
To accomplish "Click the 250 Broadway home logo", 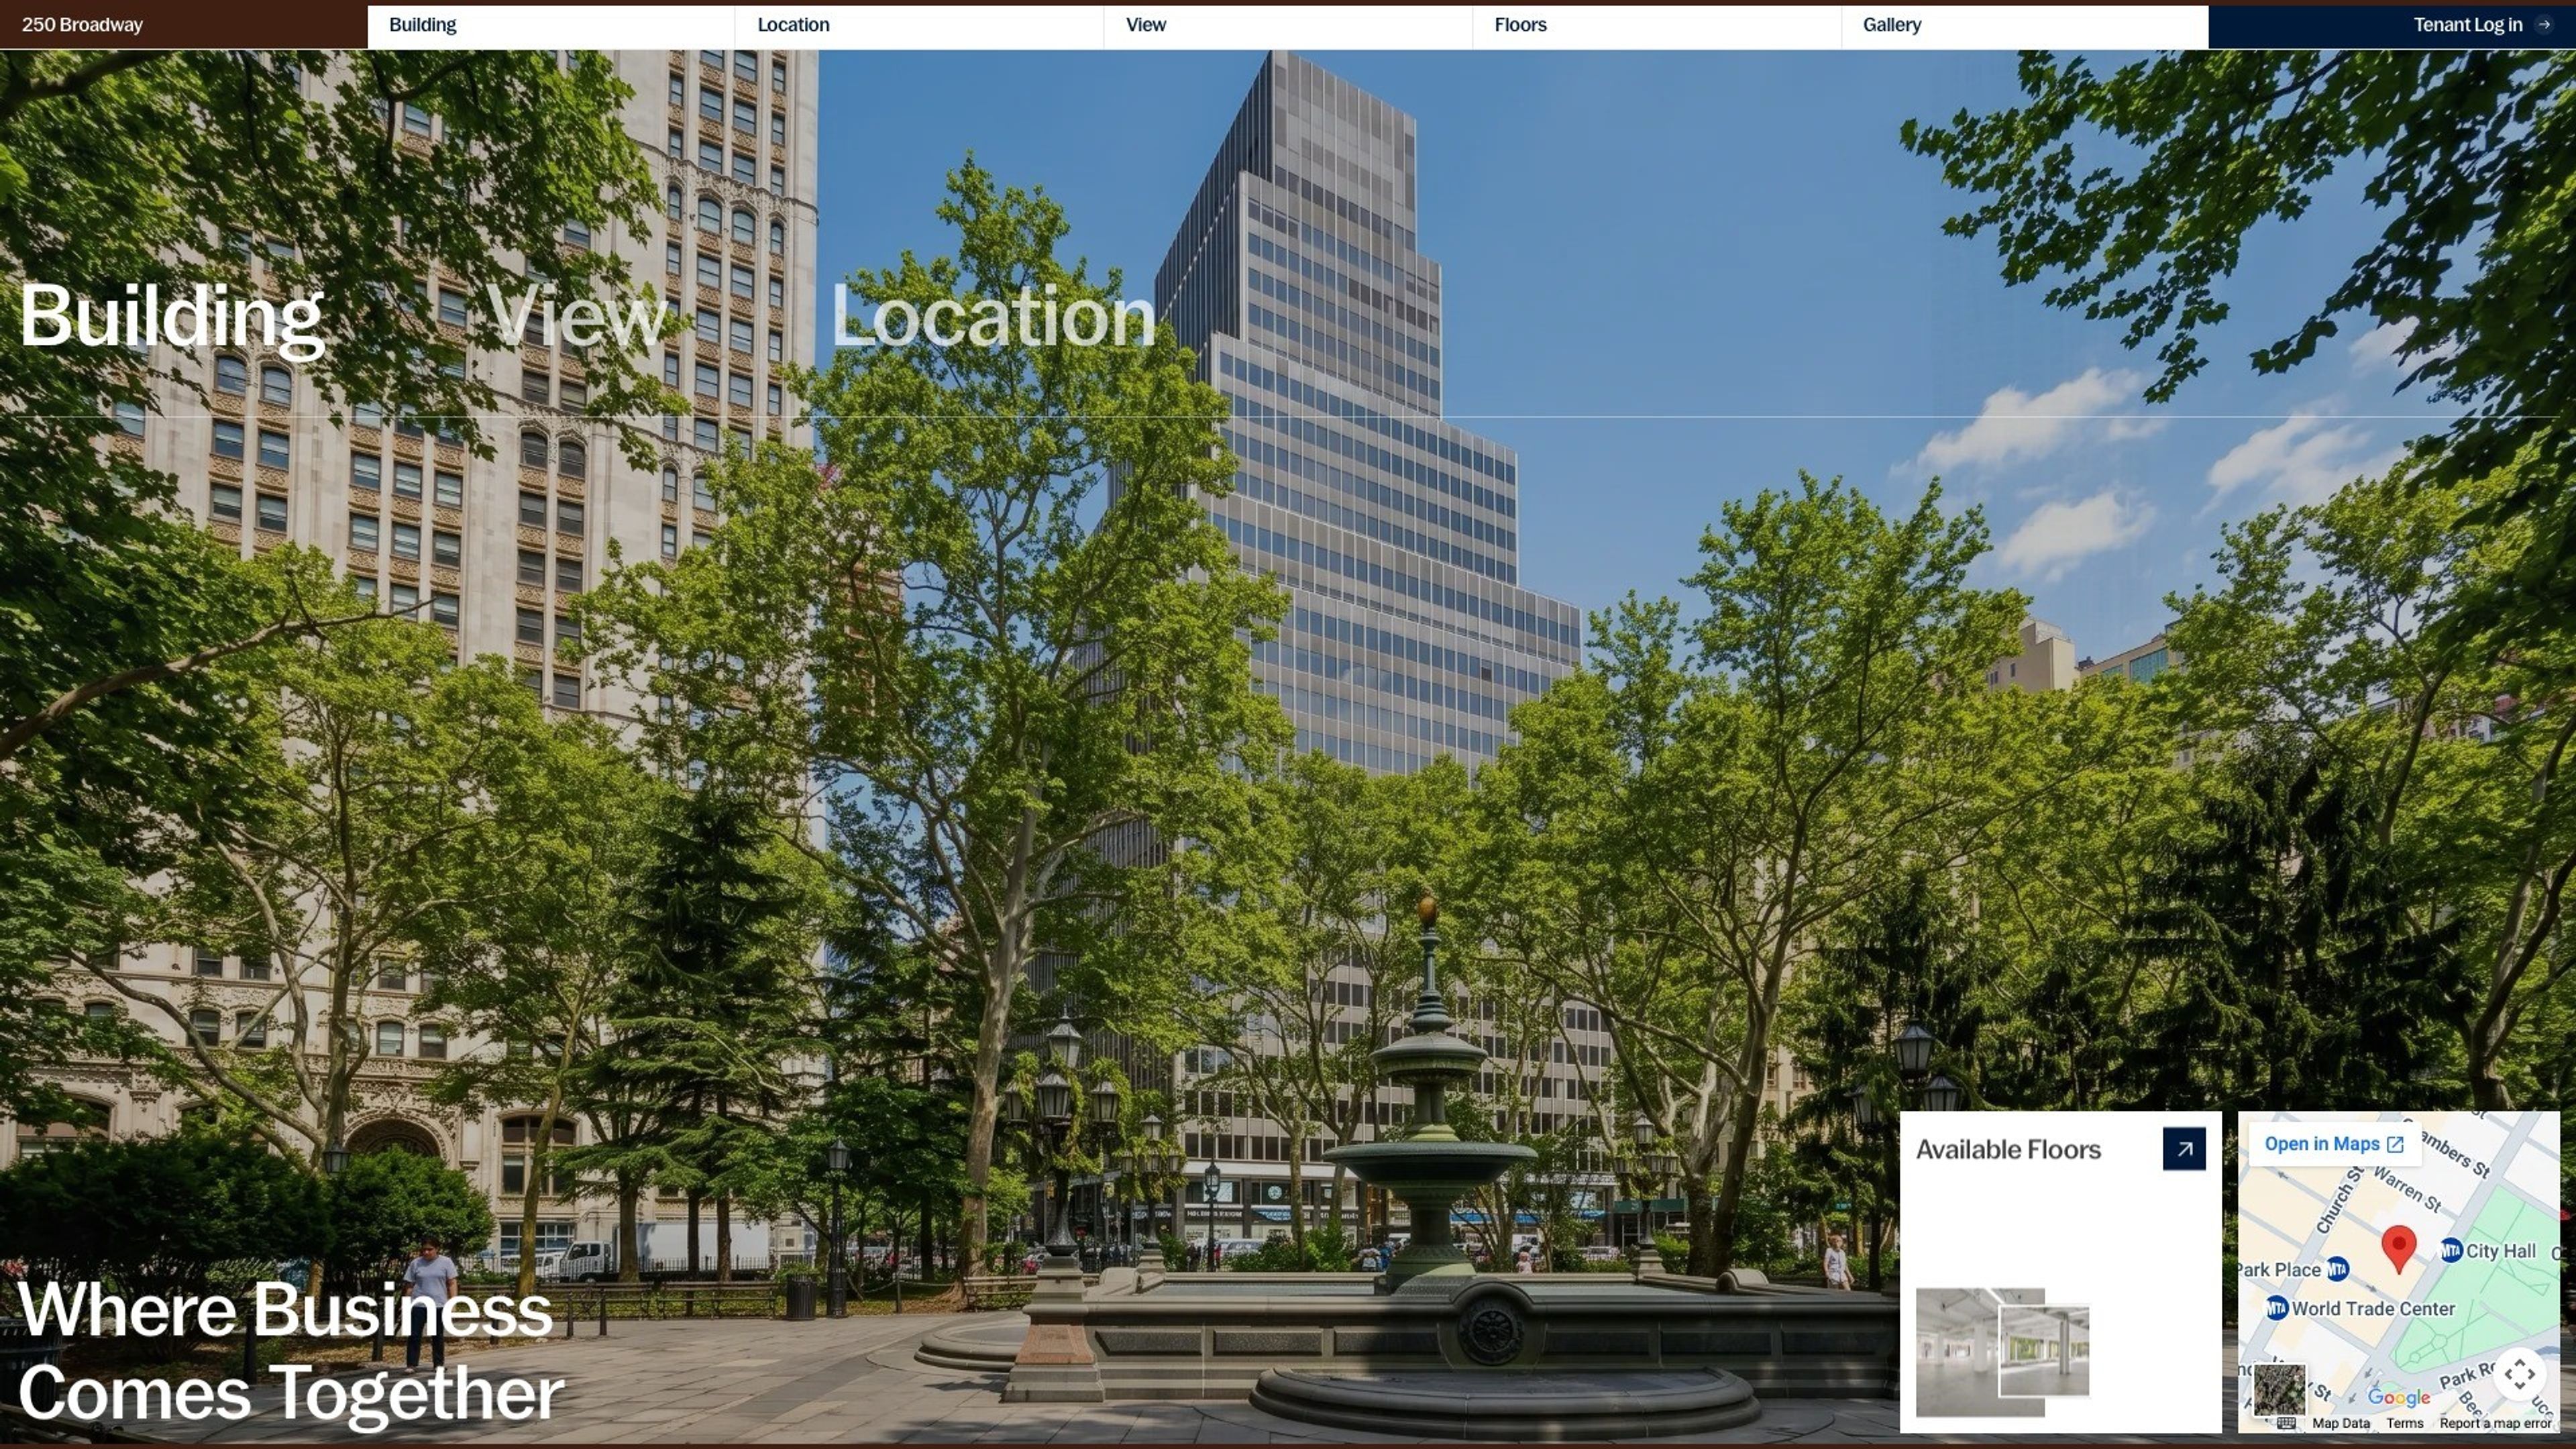I will pos(82,25).
